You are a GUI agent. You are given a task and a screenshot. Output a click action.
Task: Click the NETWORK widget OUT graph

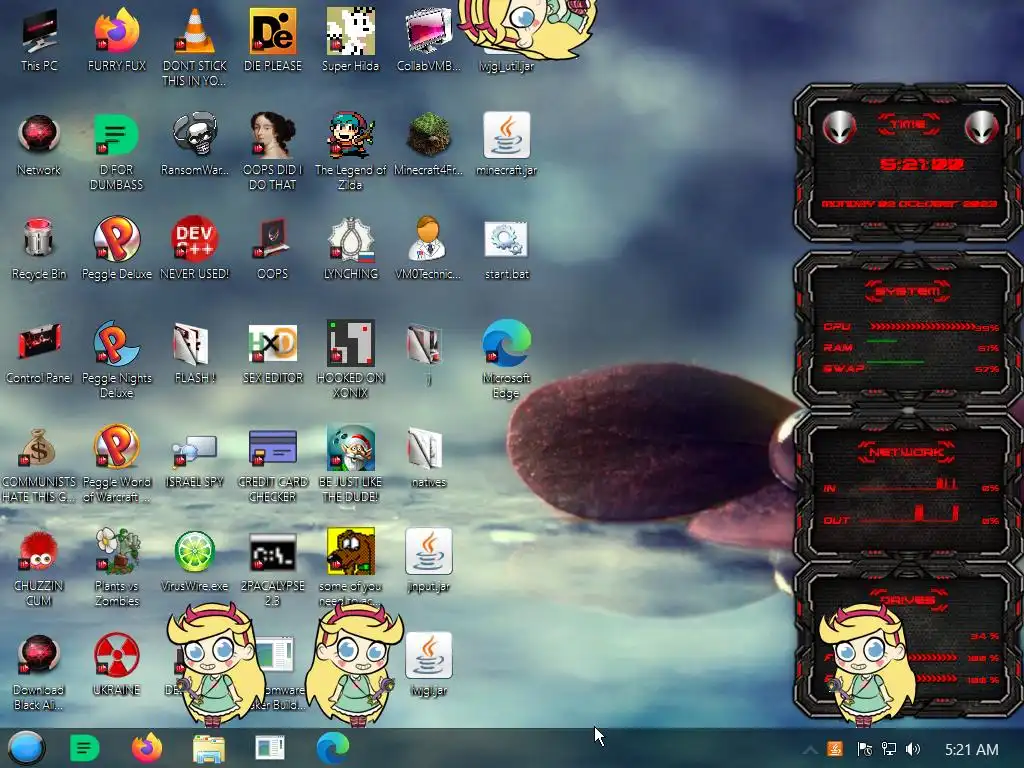[x=909, y=514]
